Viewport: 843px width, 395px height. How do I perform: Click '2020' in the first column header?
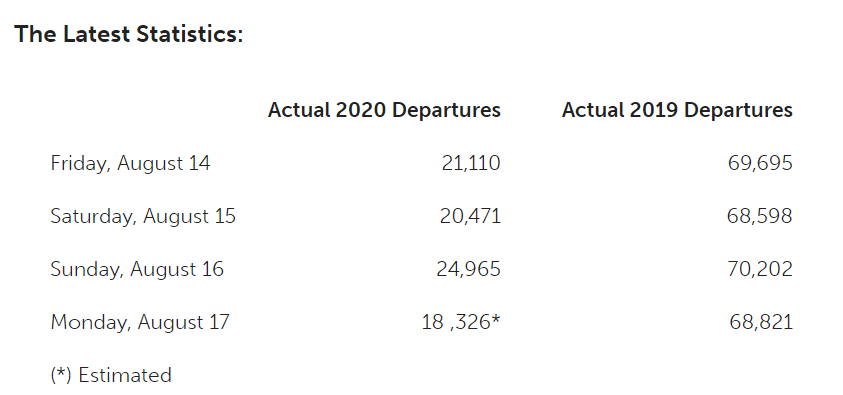click(x=360, y=110)
